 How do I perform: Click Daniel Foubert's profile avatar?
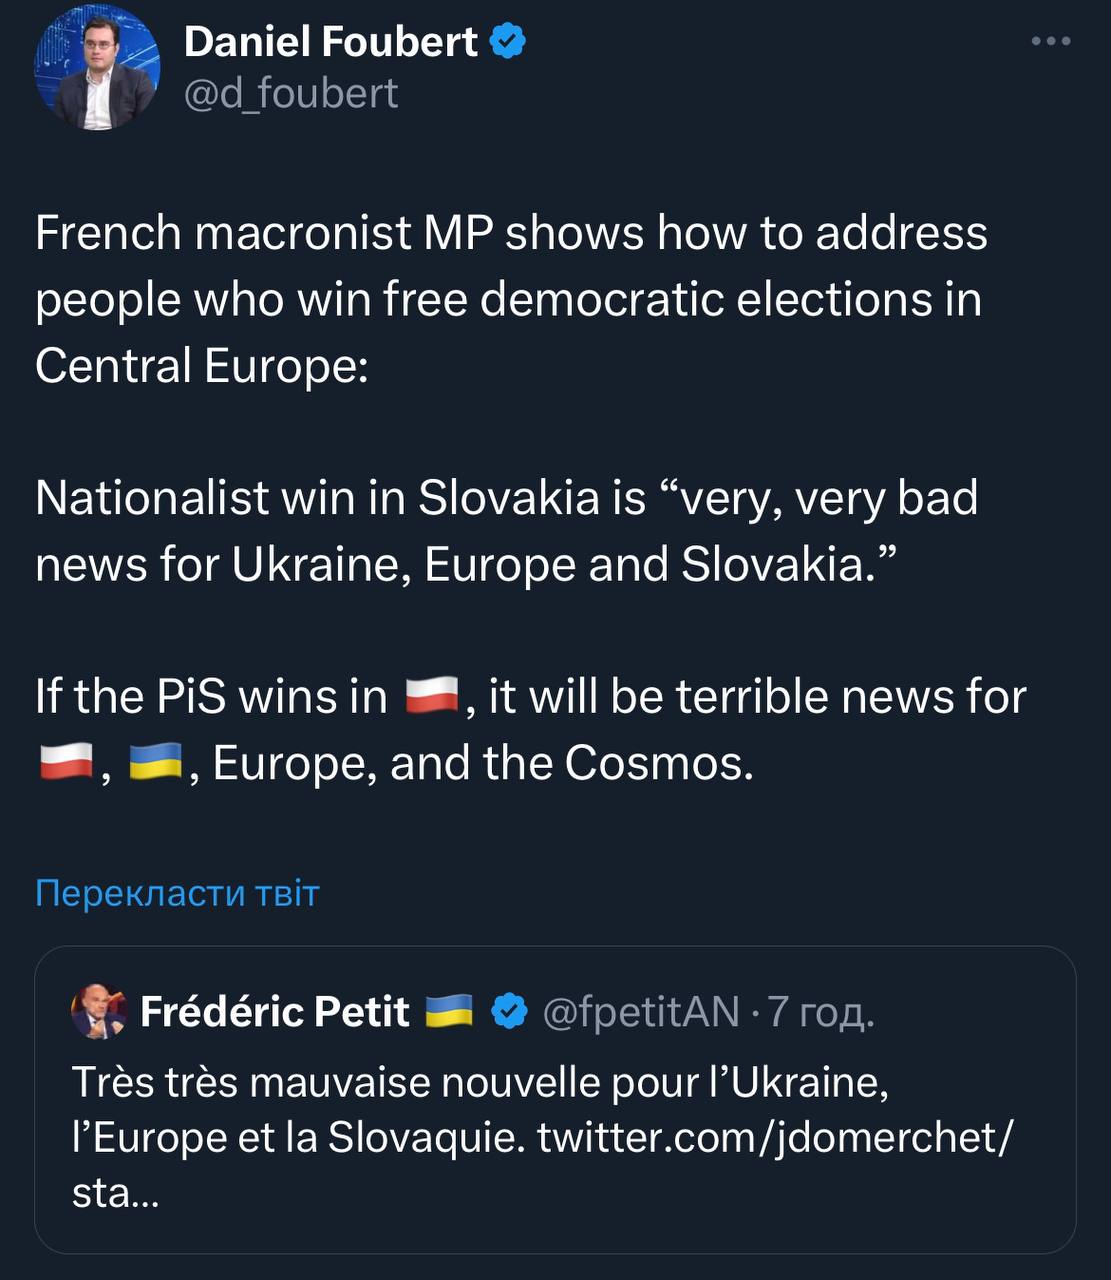(x=97, y=68)
